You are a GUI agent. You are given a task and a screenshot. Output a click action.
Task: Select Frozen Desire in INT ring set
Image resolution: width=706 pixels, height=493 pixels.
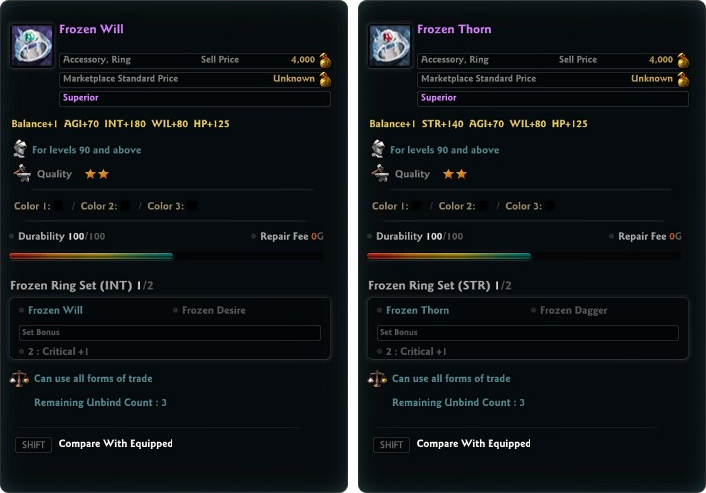pyautogui.click(x=213, y=310)
